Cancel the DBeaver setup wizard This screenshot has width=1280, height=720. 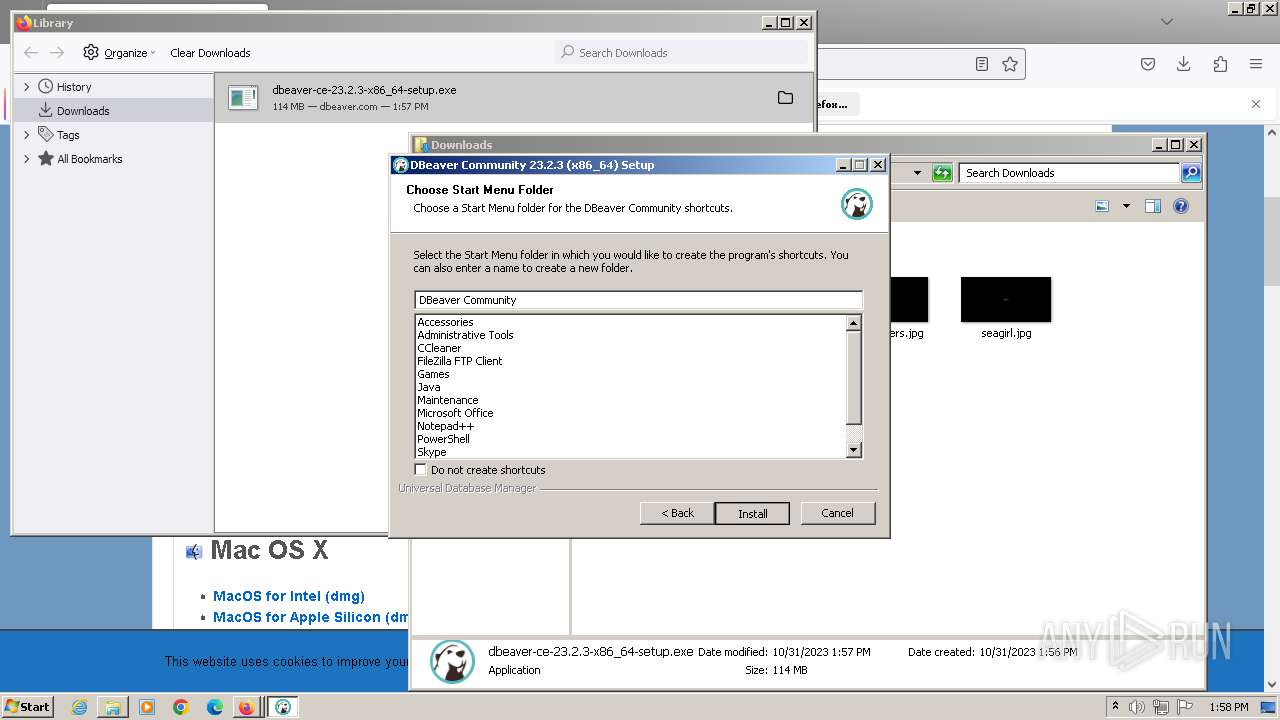(x=837, y=513)
